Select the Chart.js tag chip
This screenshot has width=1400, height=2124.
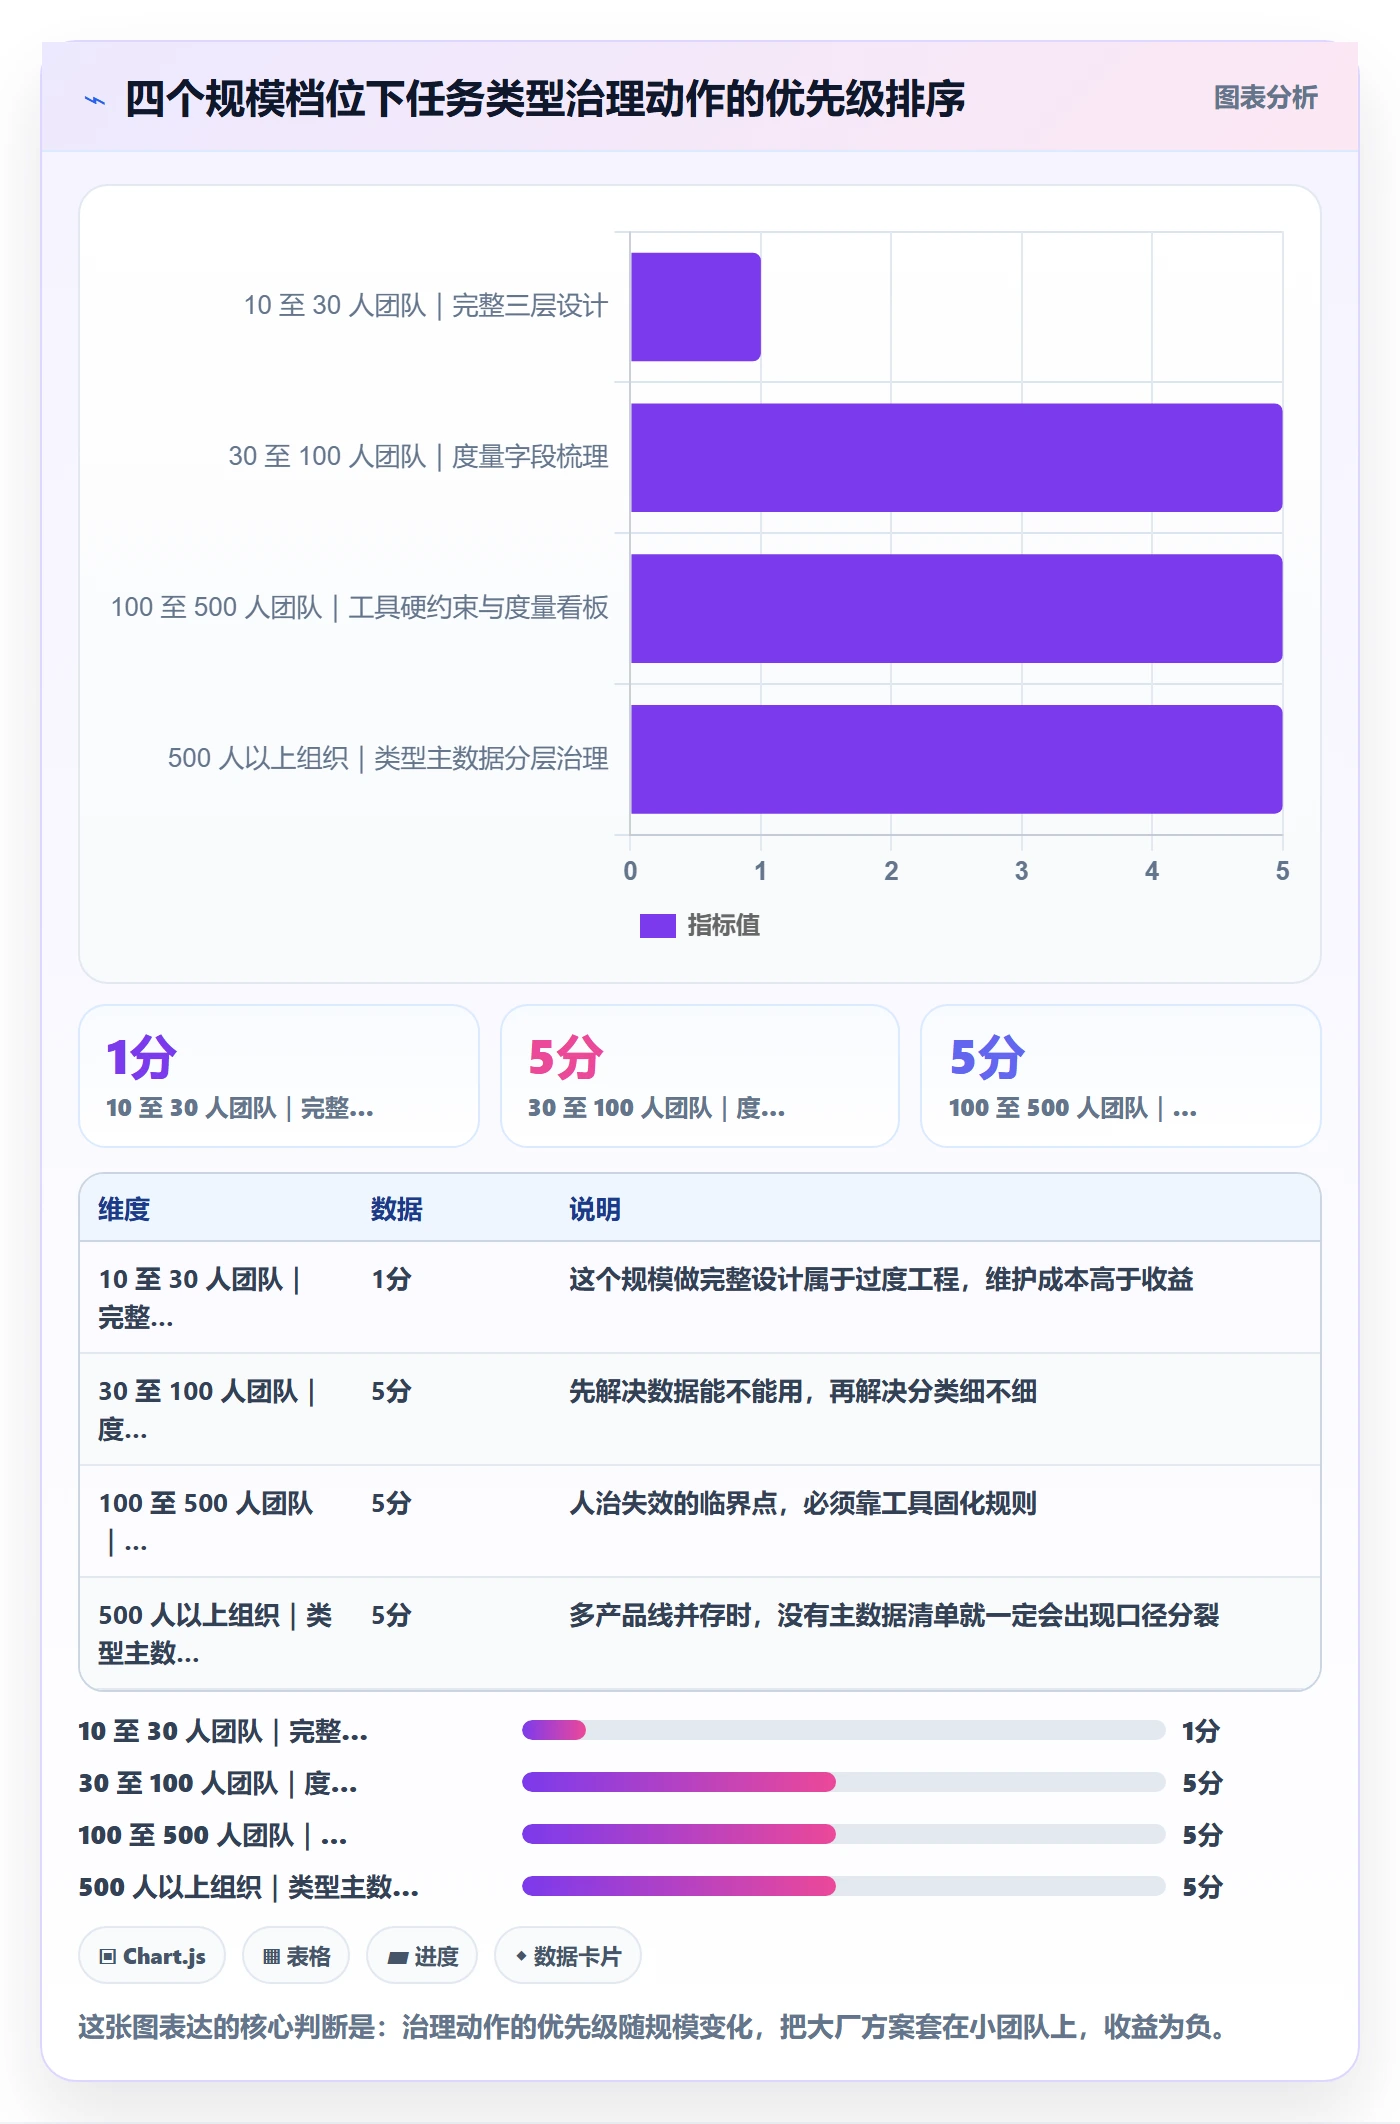coord(152,1956)
